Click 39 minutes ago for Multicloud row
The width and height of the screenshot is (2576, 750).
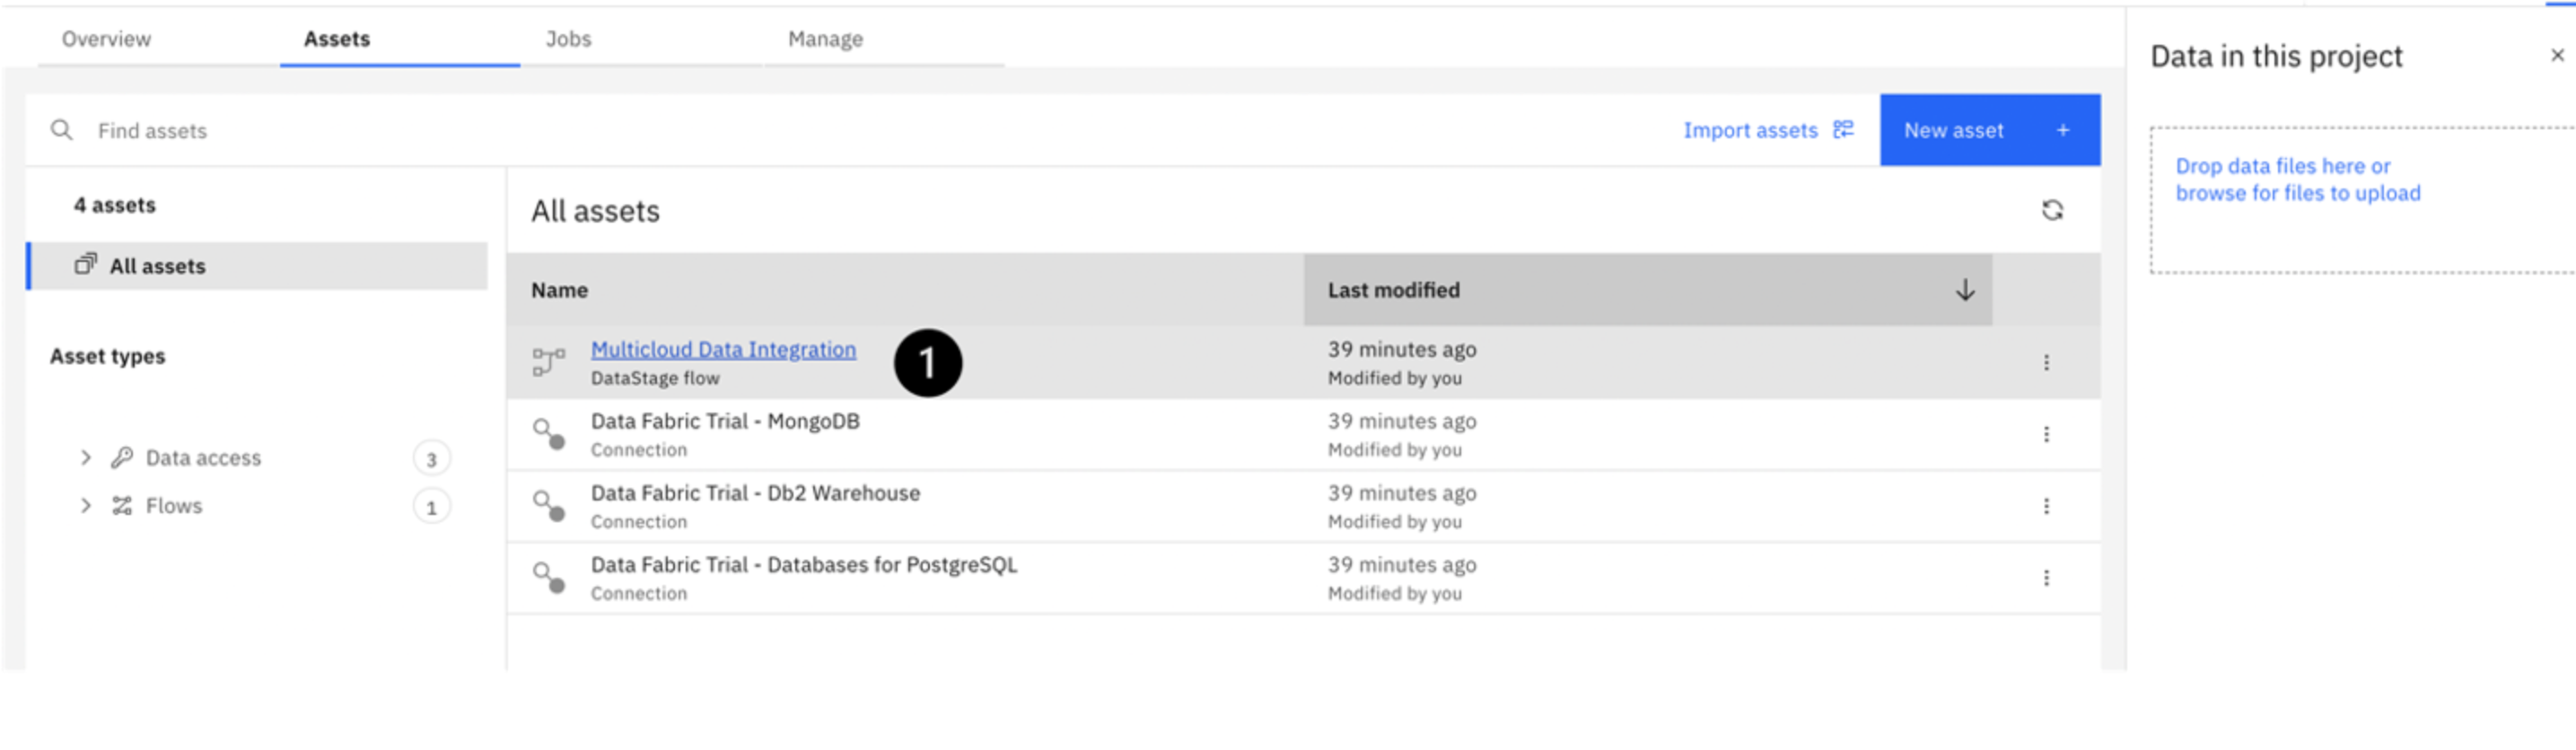(x=1402, y=349)
